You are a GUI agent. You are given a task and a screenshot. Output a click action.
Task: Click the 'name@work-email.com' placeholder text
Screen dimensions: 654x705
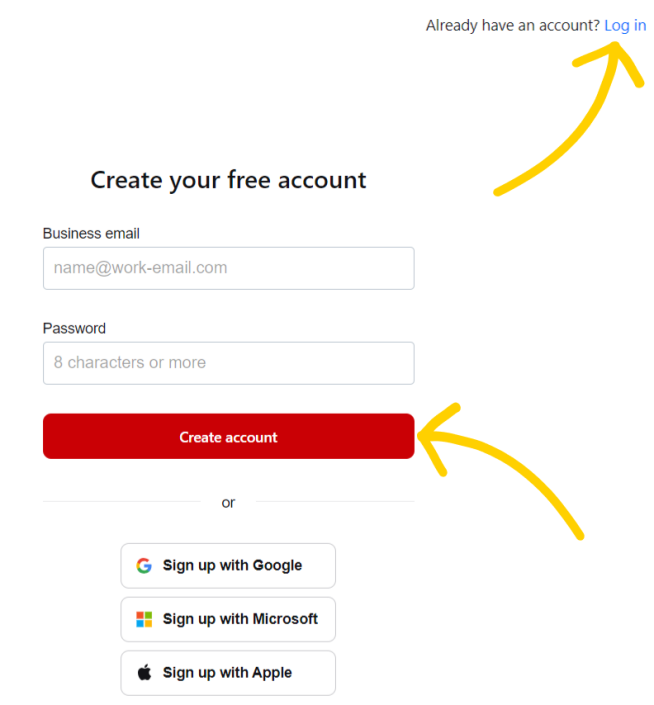pyautogui.click(x=140, y=268)
